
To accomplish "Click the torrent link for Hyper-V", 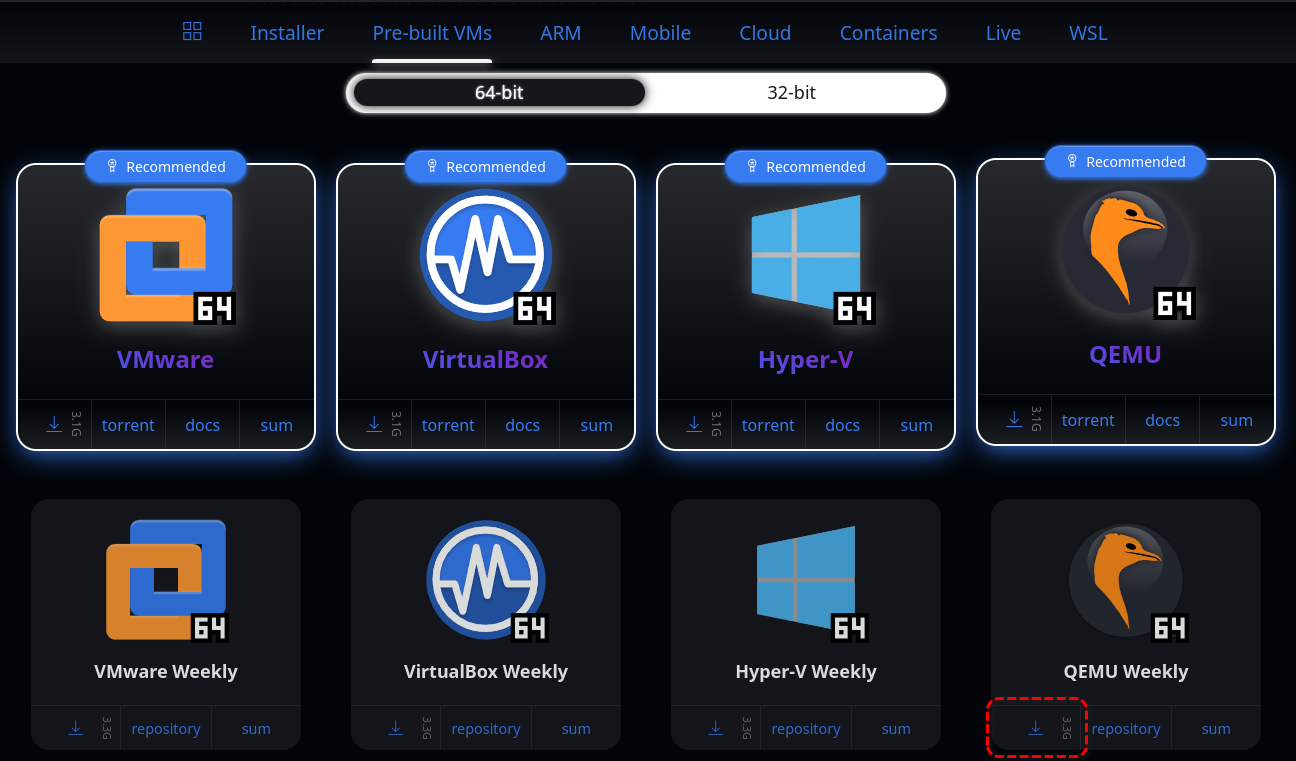I will point(768,425).
